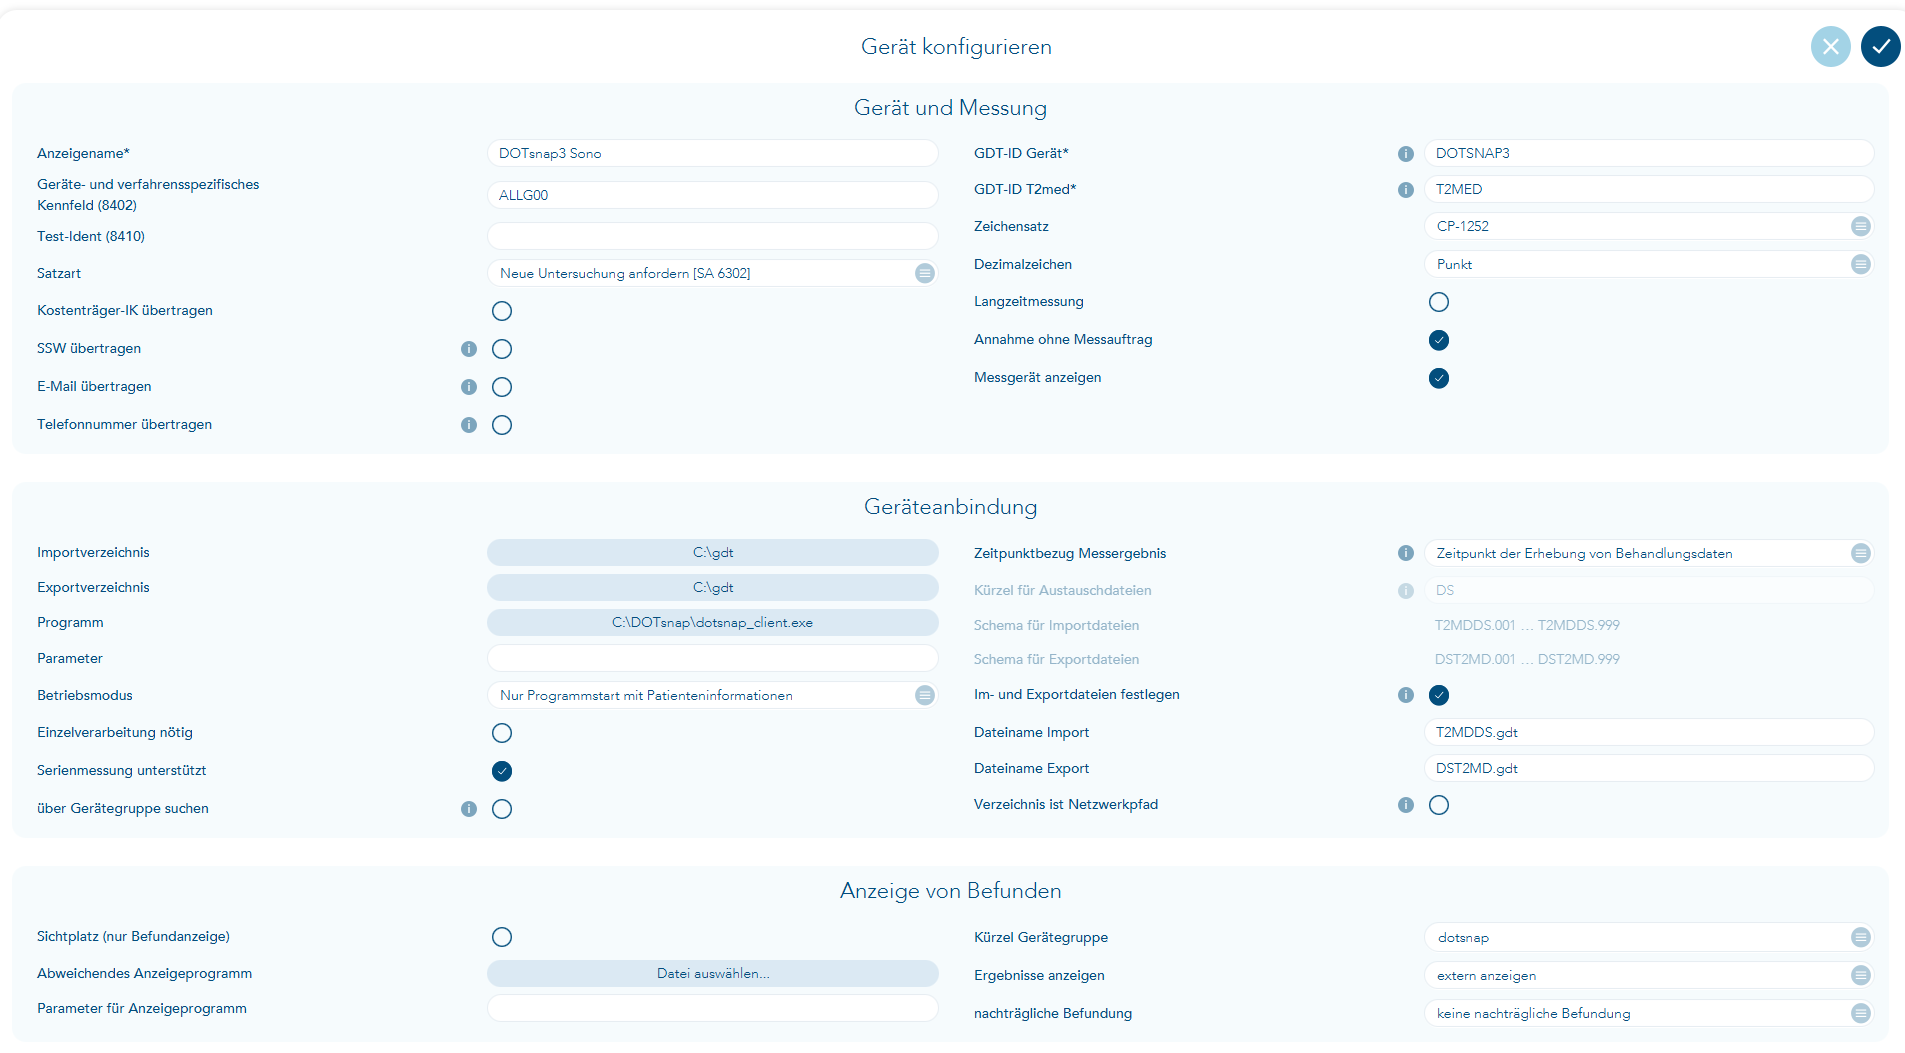1905x1053 pixels.
Task: Open the Satzart dropdown
Action: (x=924, y=274)
